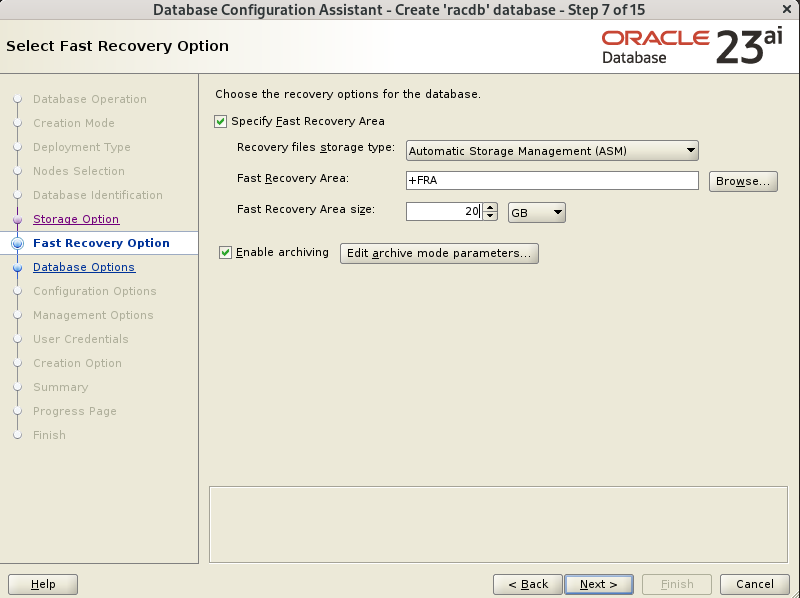Jump to the Database Options step
Screen dimensions: 800x598
tap(84, 267)
